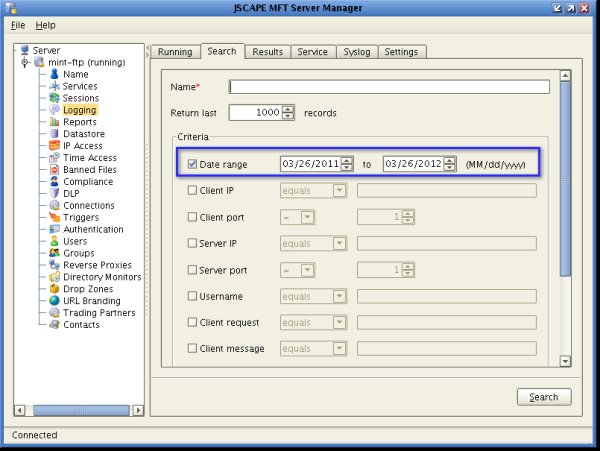600x451 pixels.
Task: Switch to the Running tab
Action: (175, 52)
